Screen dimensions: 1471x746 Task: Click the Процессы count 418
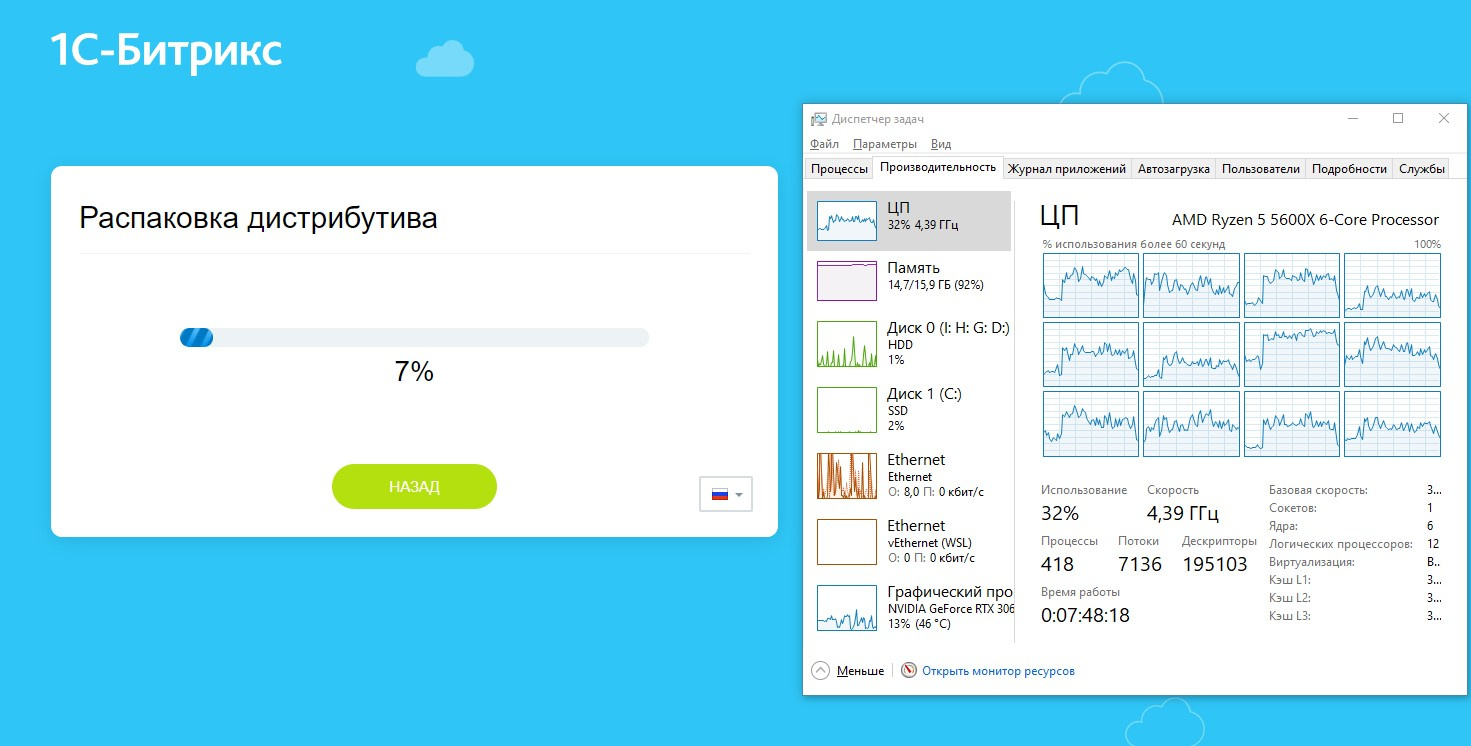(x=1057, y=564)
